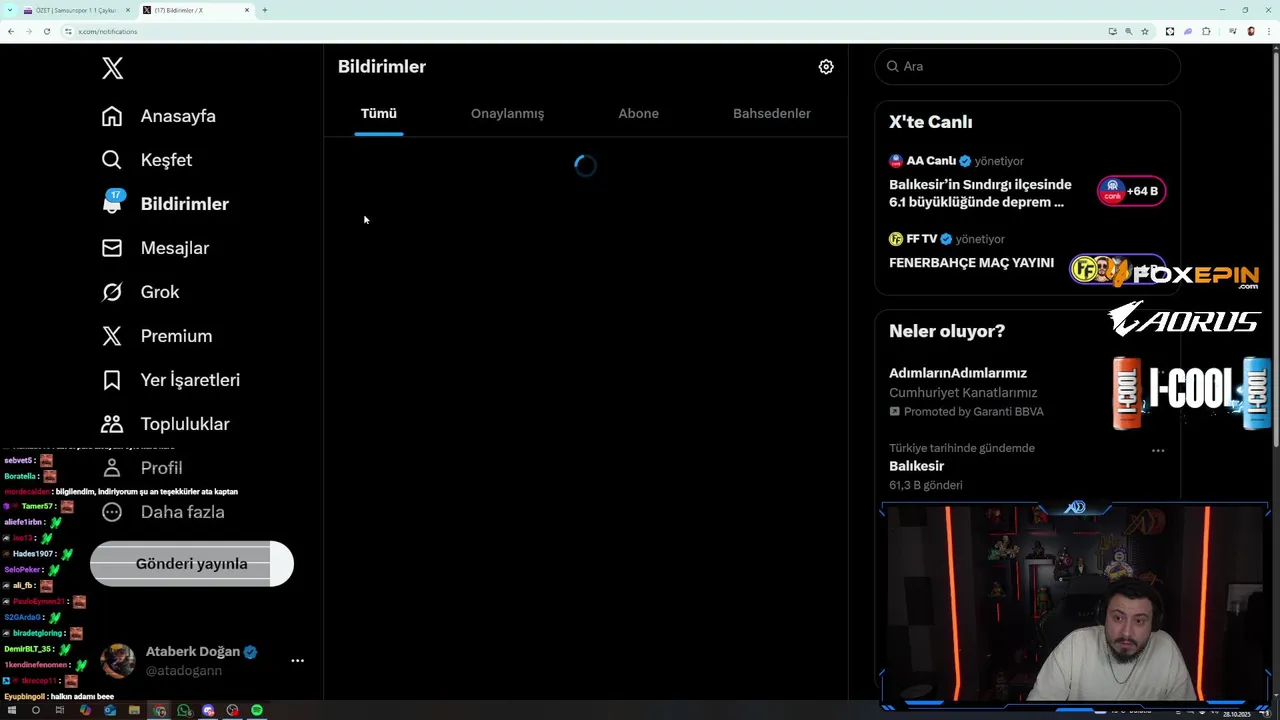Open FENERBAHÇE MAÇ YAYINI live stream

point(971,263)
